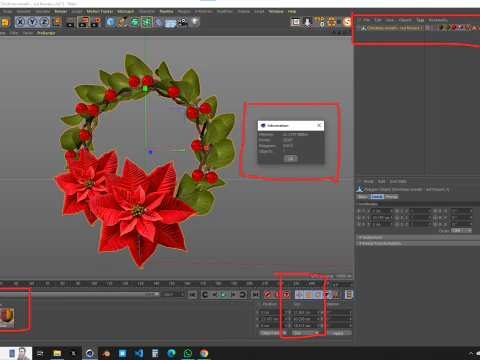This screenshot has height=360, width=480.
Task: Open the Render menu
Action: coord(61,11)
